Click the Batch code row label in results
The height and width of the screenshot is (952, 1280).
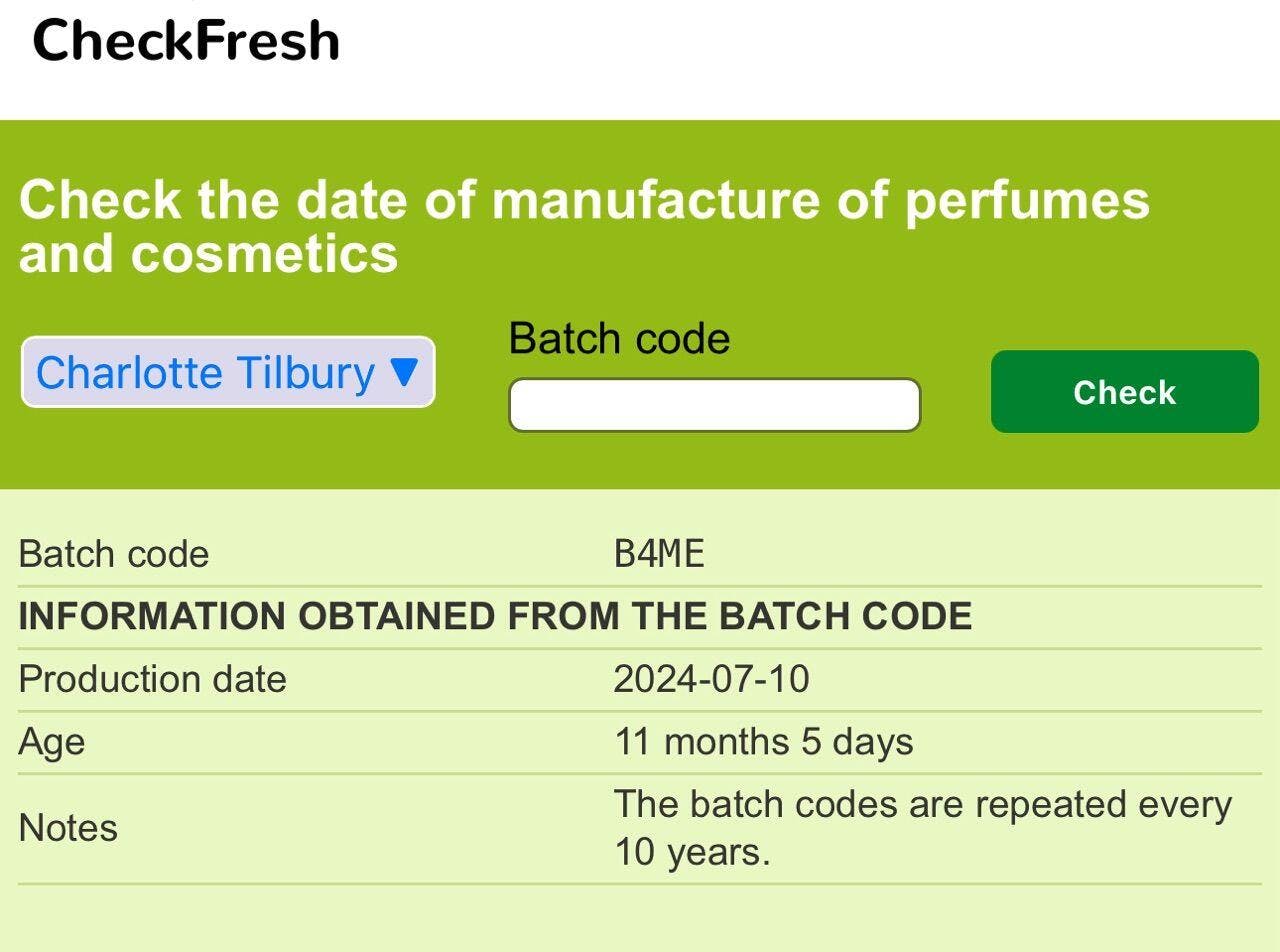pos(114,554)
